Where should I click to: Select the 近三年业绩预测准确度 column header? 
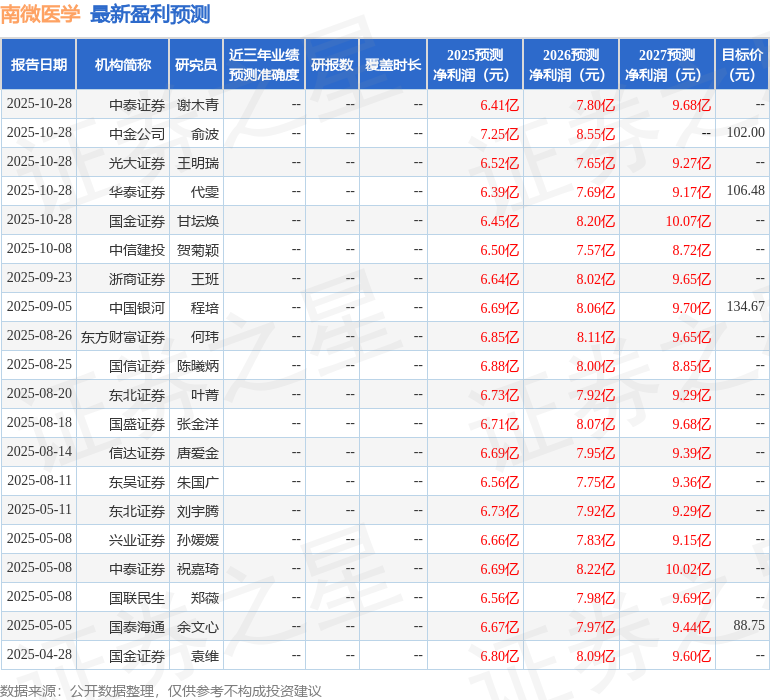[x=264, y=65]
